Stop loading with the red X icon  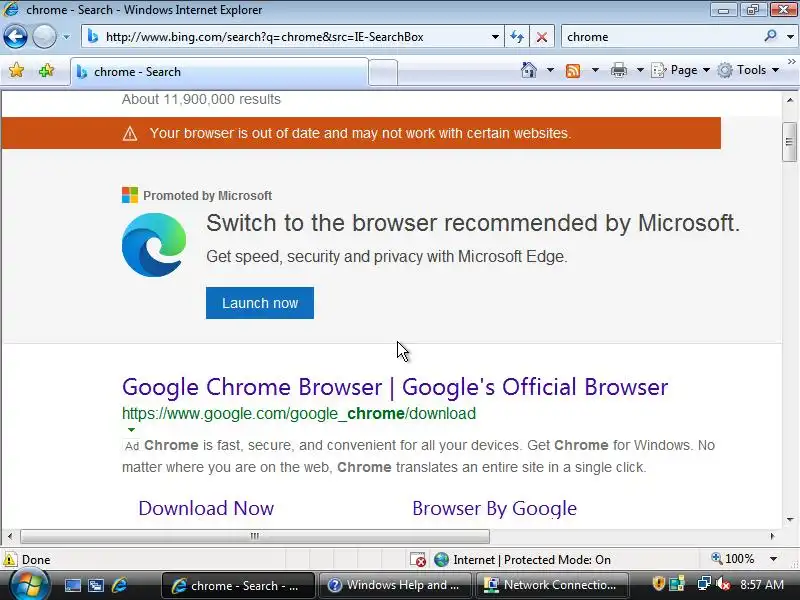point(542,37)
